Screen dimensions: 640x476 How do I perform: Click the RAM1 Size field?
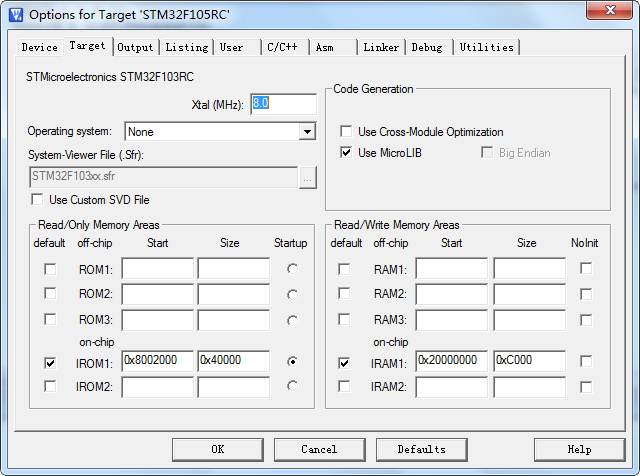point(530,268)
